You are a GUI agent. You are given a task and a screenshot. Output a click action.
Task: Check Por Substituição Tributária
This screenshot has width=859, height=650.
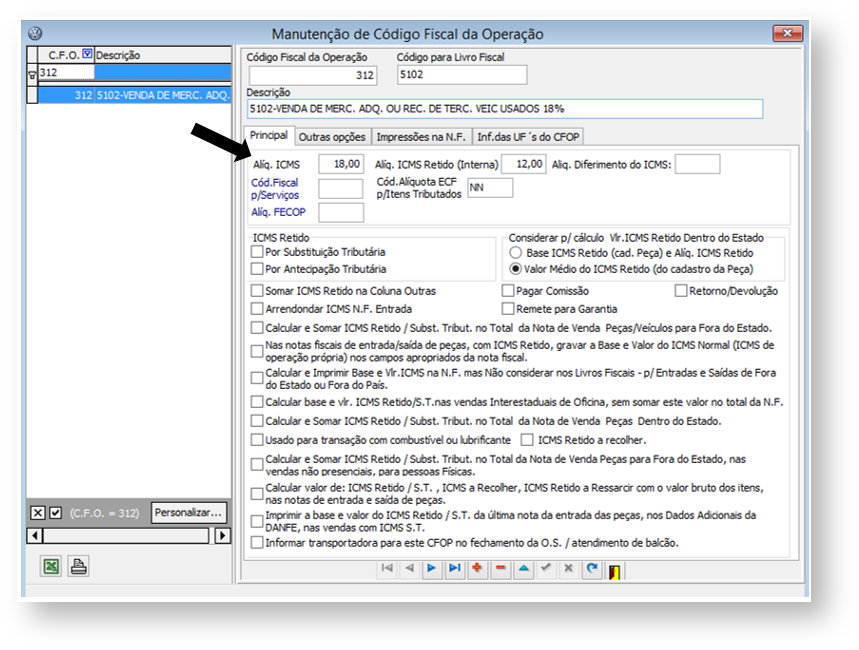[256, 252]
